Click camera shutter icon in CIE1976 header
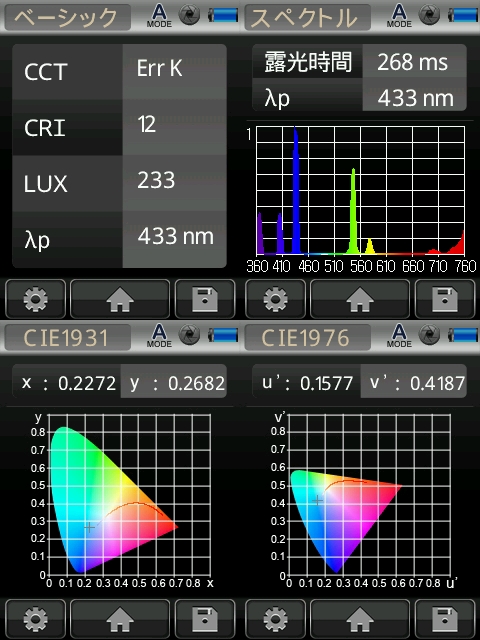Viewport: 480px width, 640px height. pos(429,335)
